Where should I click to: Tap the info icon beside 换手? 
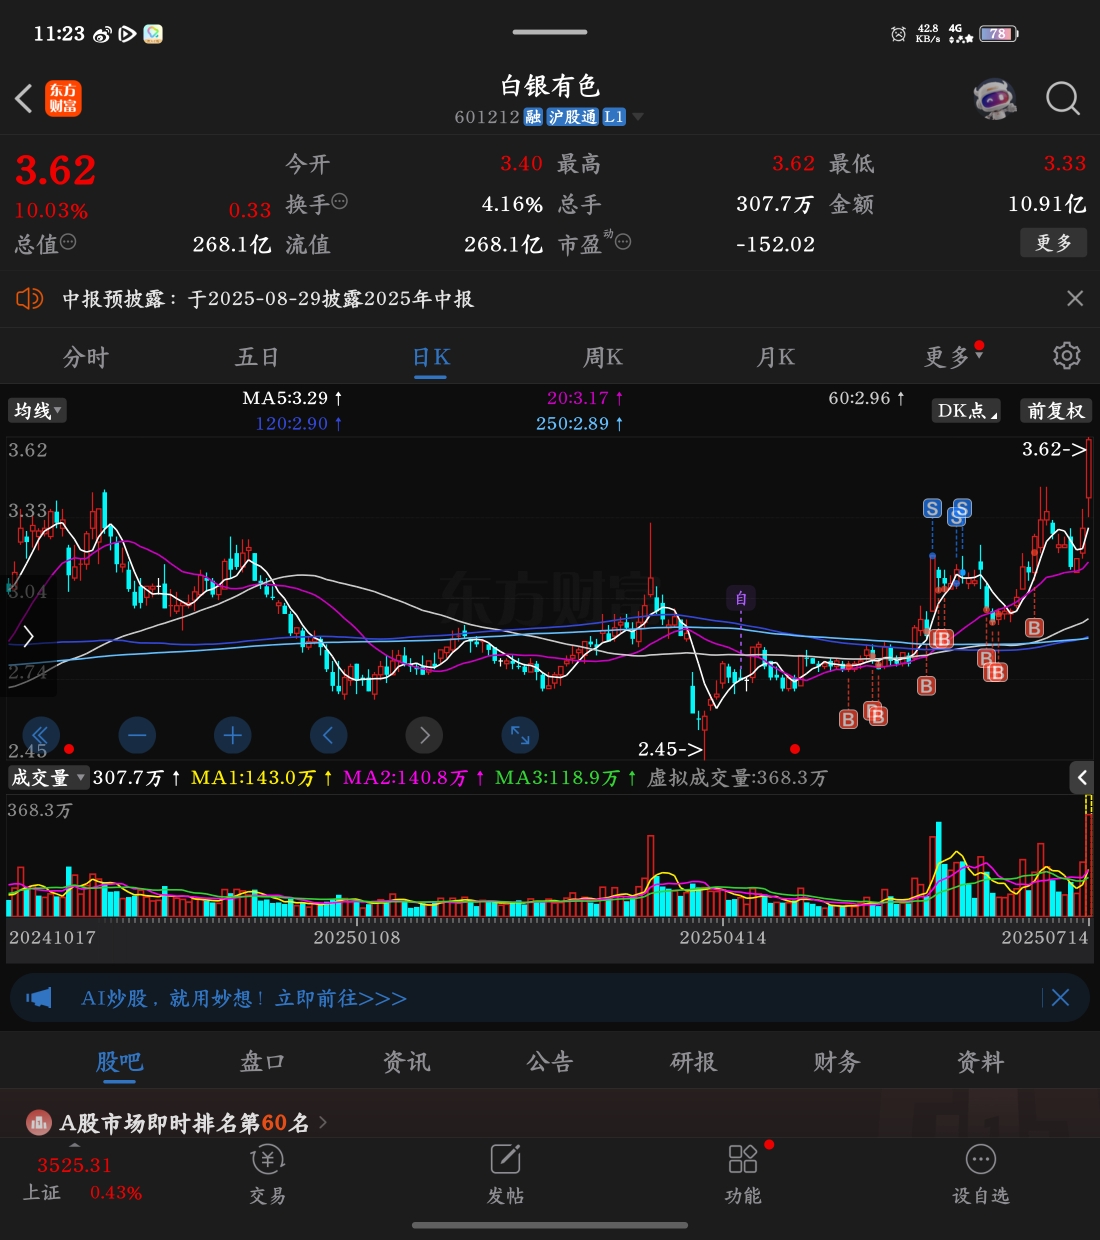[x=339, y=202]
